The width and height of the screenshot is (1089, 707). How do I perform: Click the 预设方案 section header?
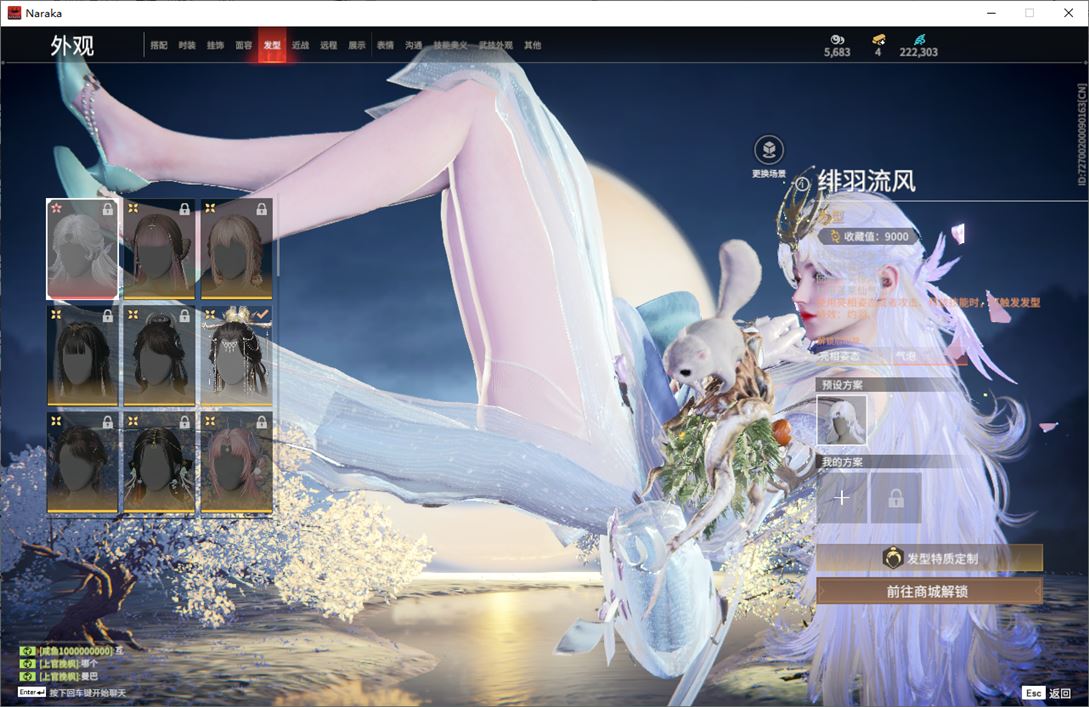tap(842, 384)
